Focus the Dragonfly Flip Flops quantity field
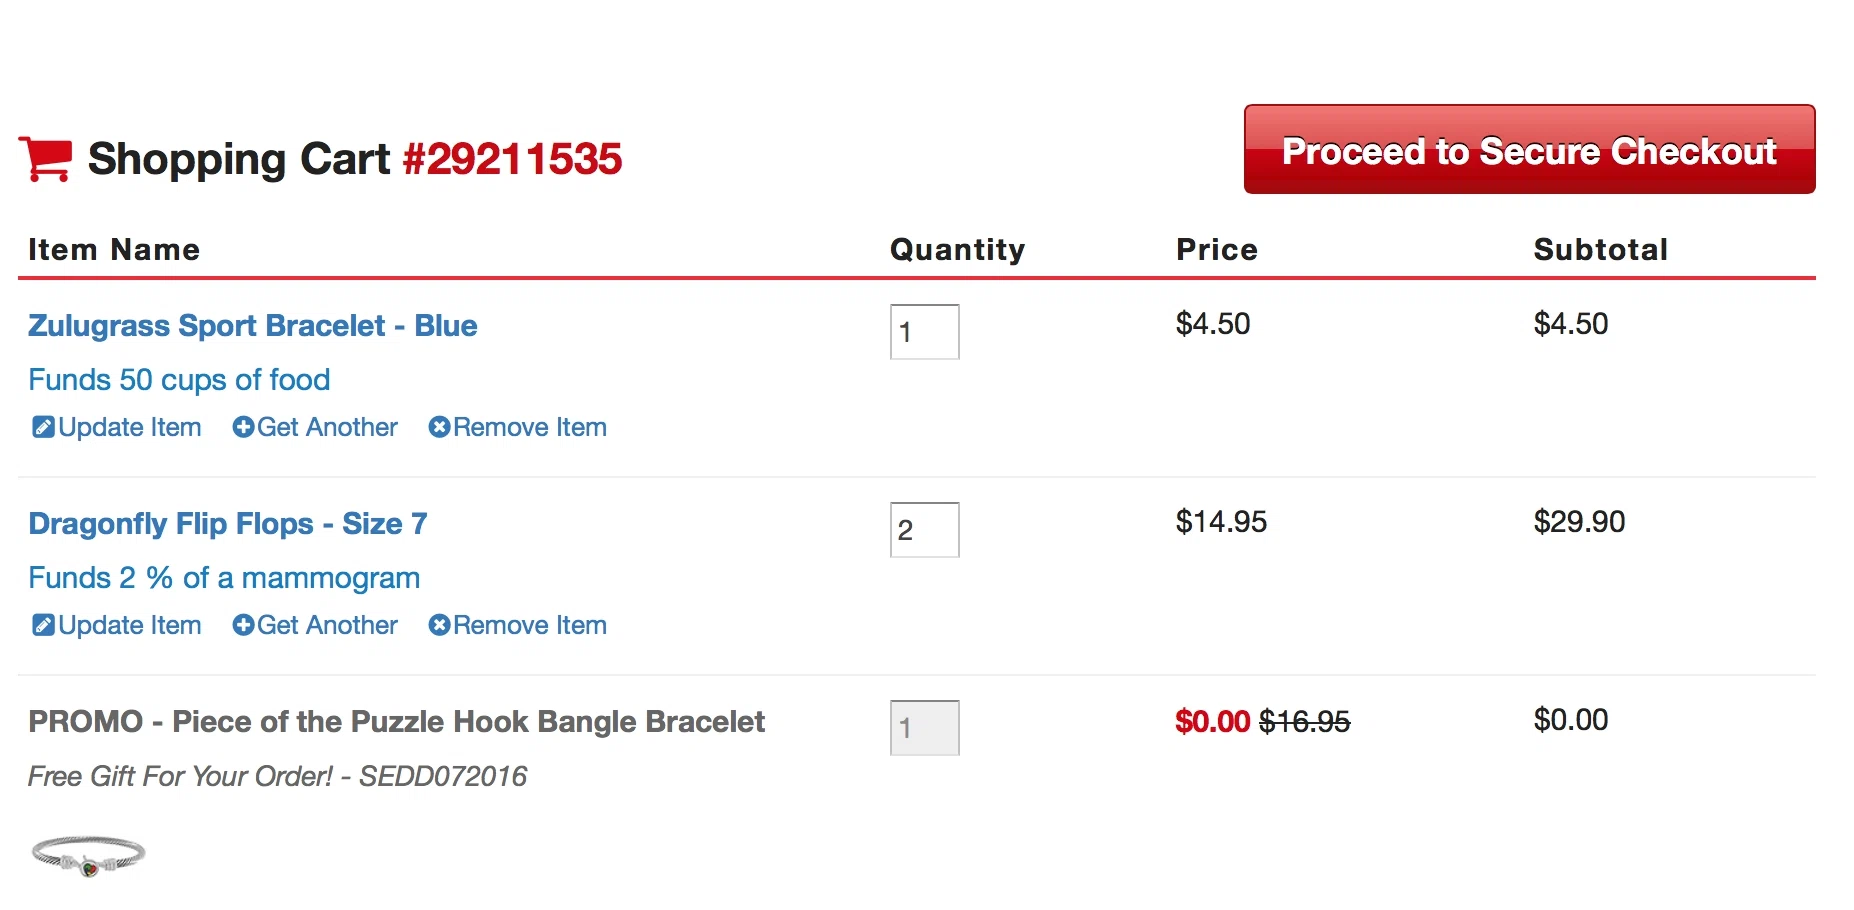This screenshot has width=1854, height=910. (925, 530)
